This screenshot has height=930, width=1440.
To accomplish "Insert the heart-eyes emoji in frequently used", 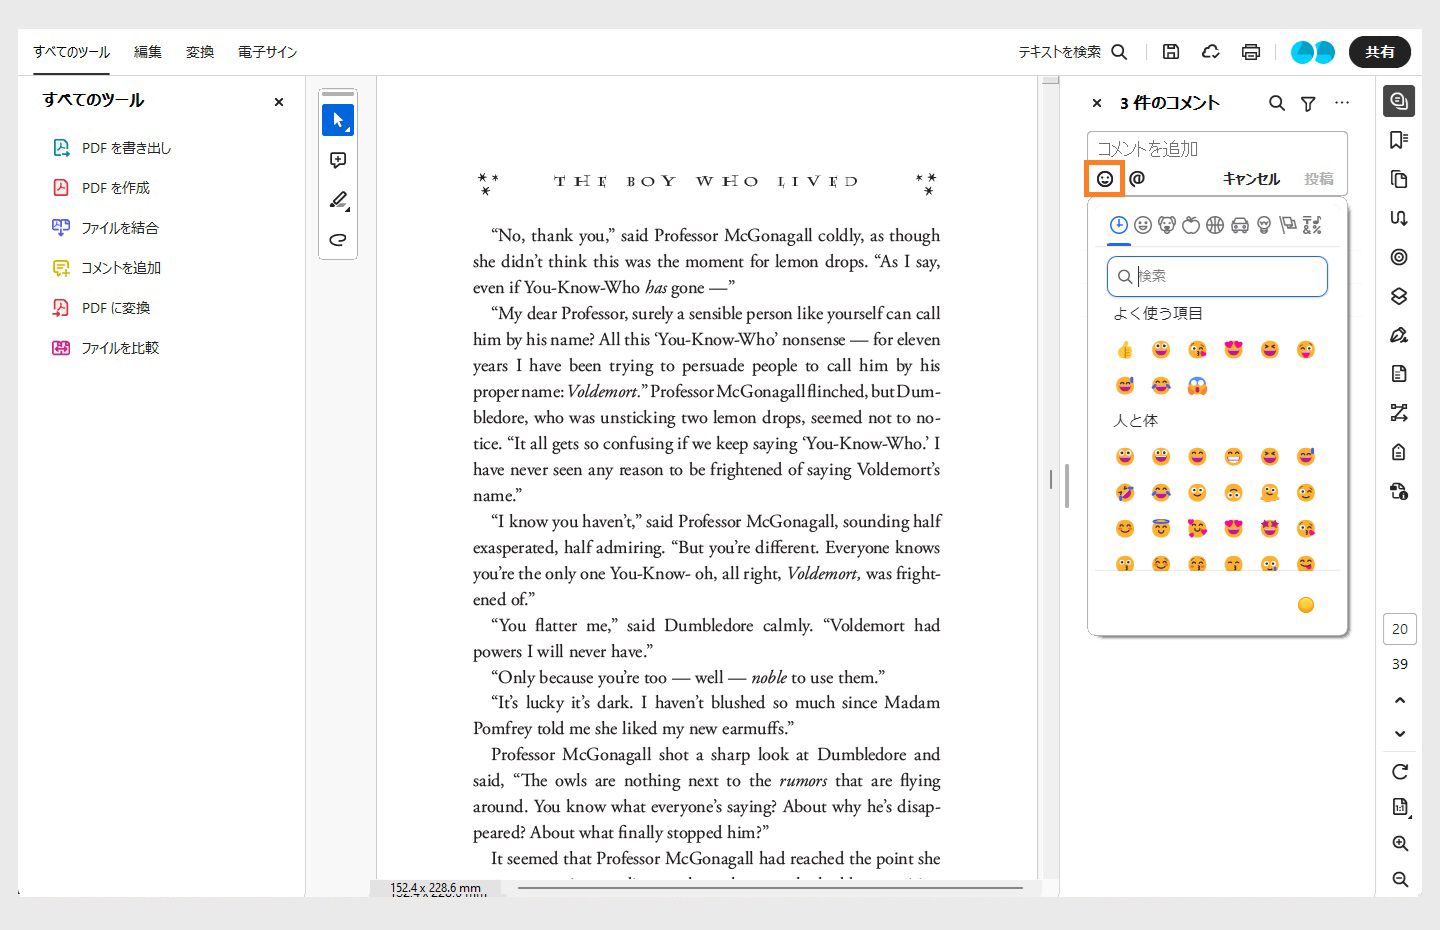I will click(1233, 350).
